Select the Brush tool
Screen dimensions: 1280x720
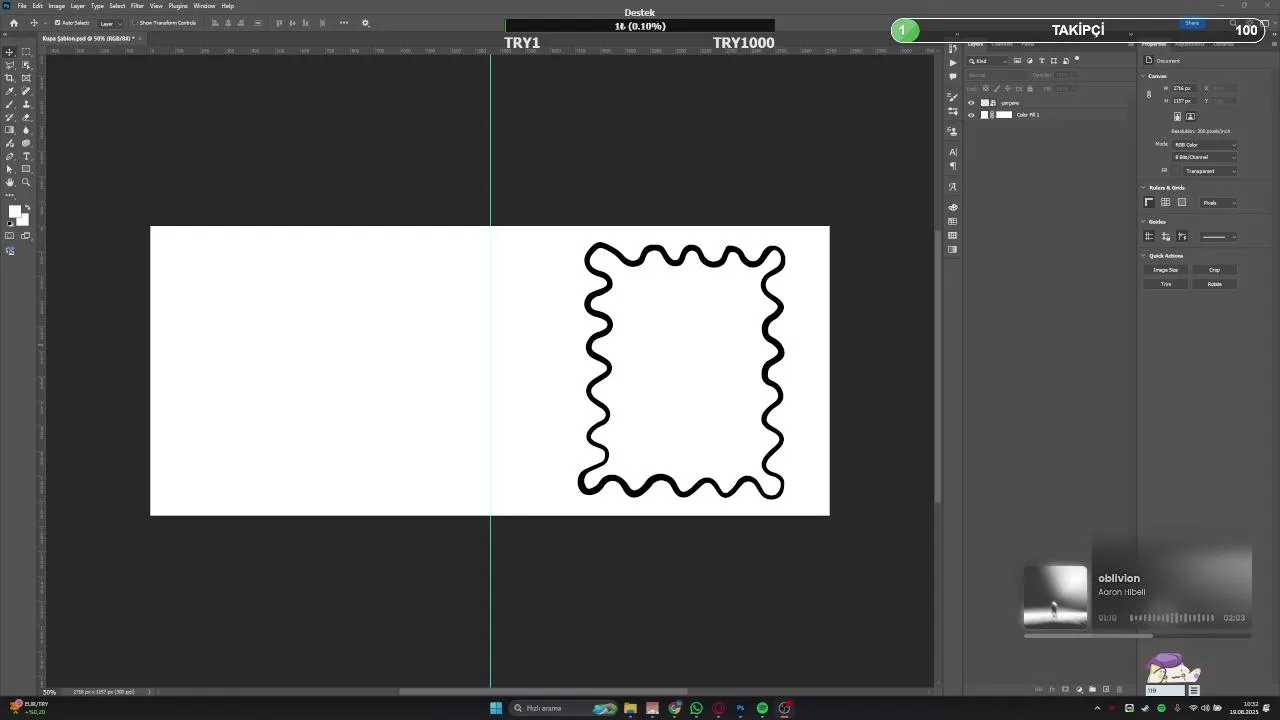tap(10, 104)
